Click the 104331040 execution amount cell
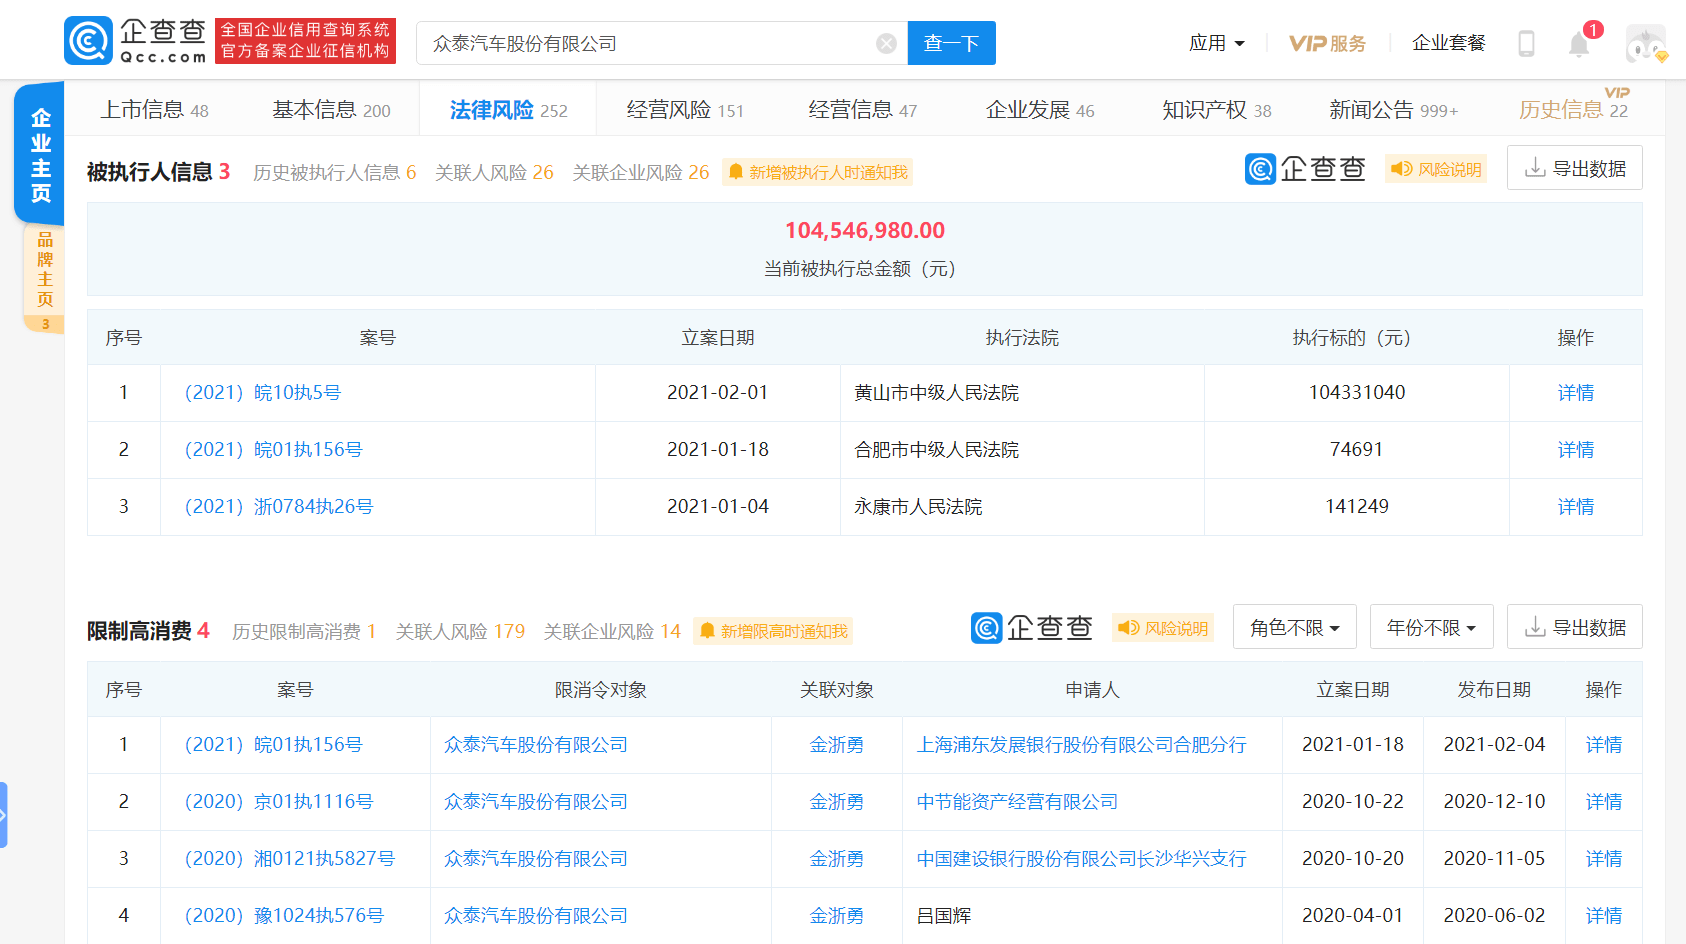1686x944 pixels. point(1357,393)
